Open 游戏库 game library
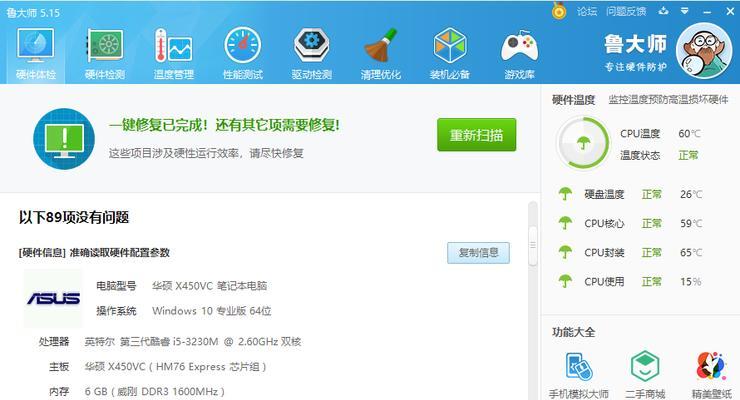This screenshot has width=740, height=400. tap(519, 53)
